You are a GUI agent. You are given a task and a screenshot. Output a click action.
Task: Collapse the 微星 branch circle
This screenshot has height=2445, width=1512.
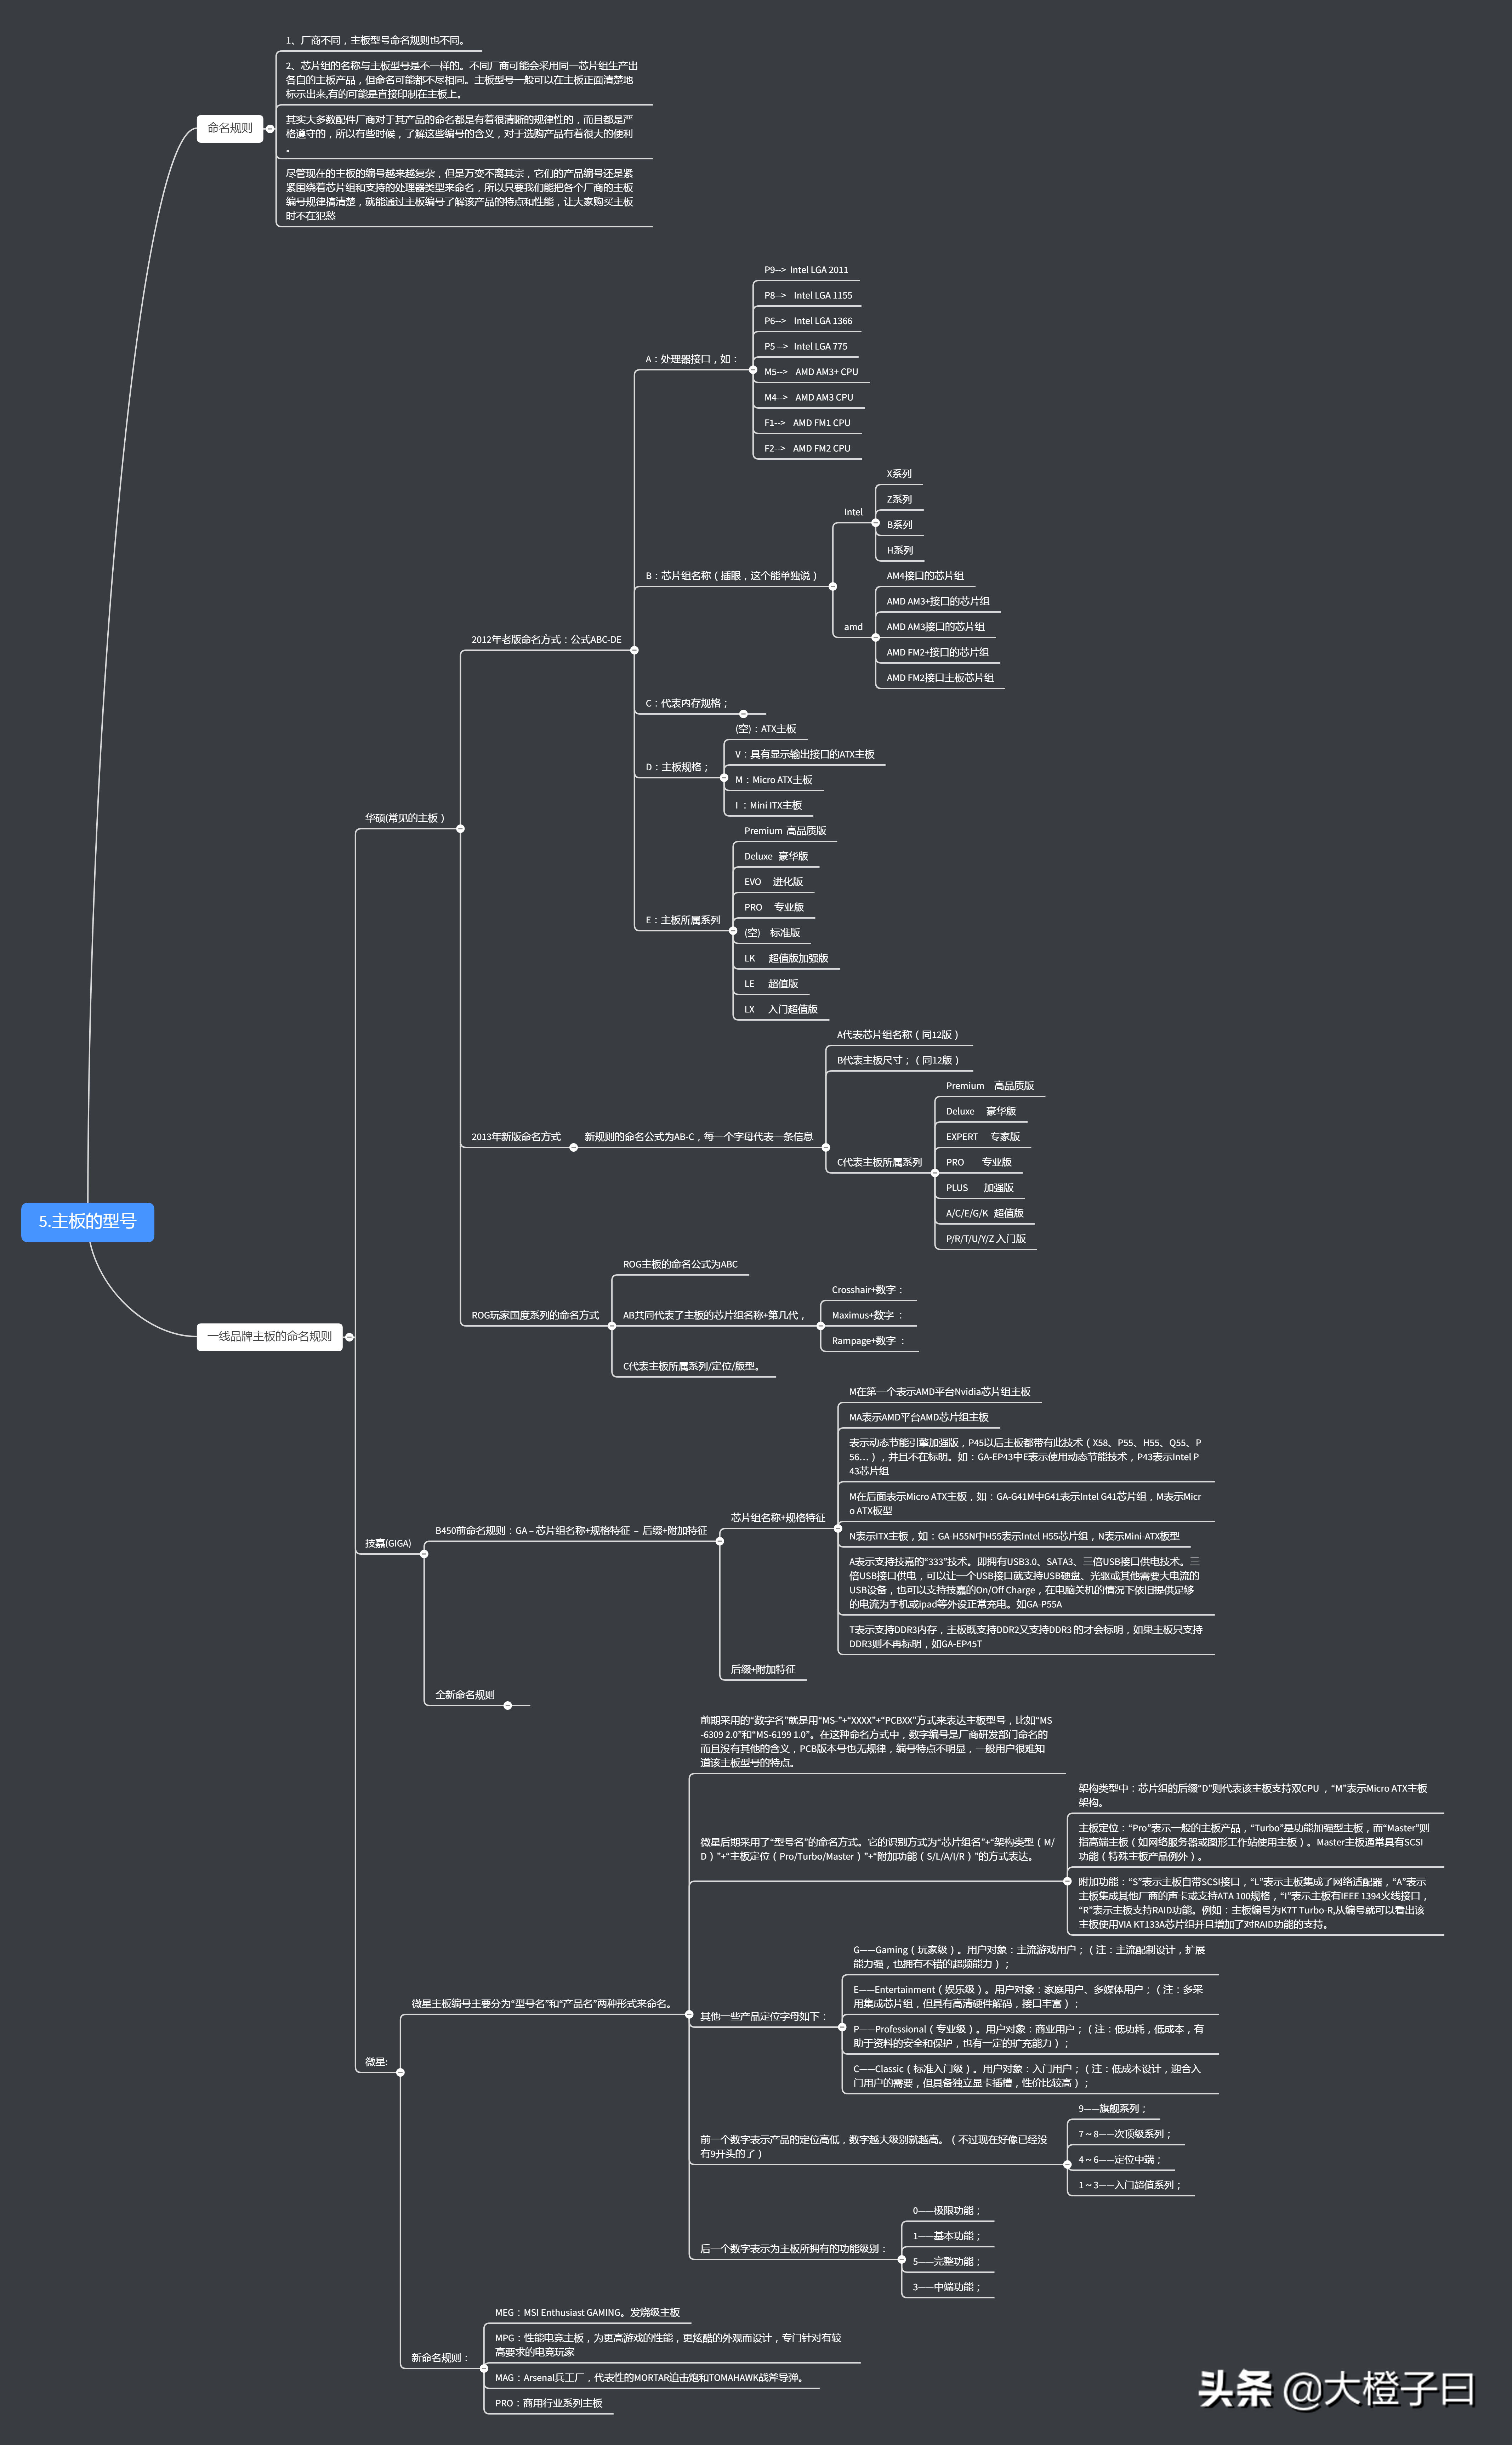pyautogui.click(x=400, y=2072)
